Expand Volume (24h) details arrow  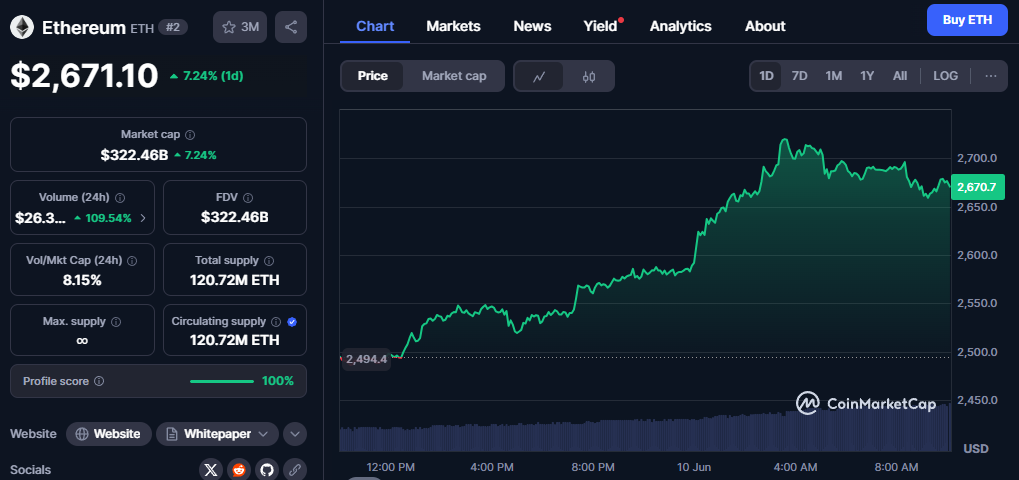click(143, 218)
